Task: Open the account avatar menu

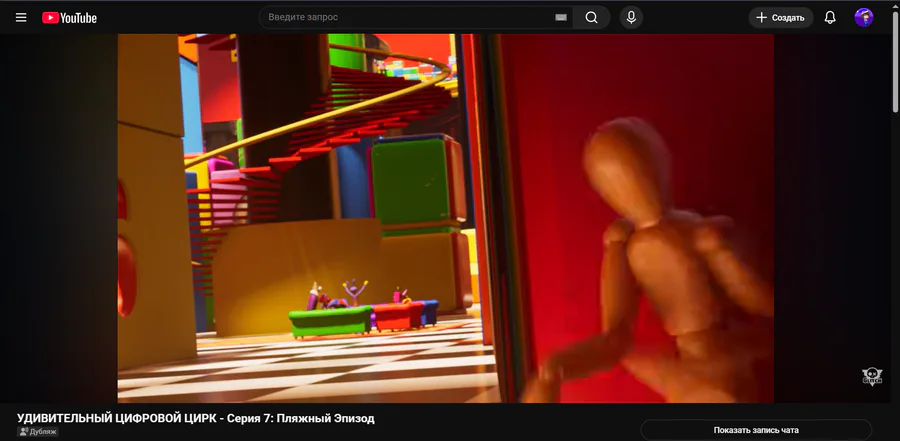Action: point(863,18)
